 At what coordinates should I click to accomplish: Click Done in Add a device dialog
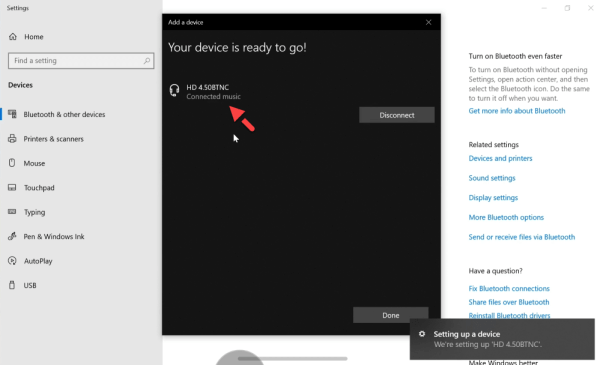pos(390,315)
